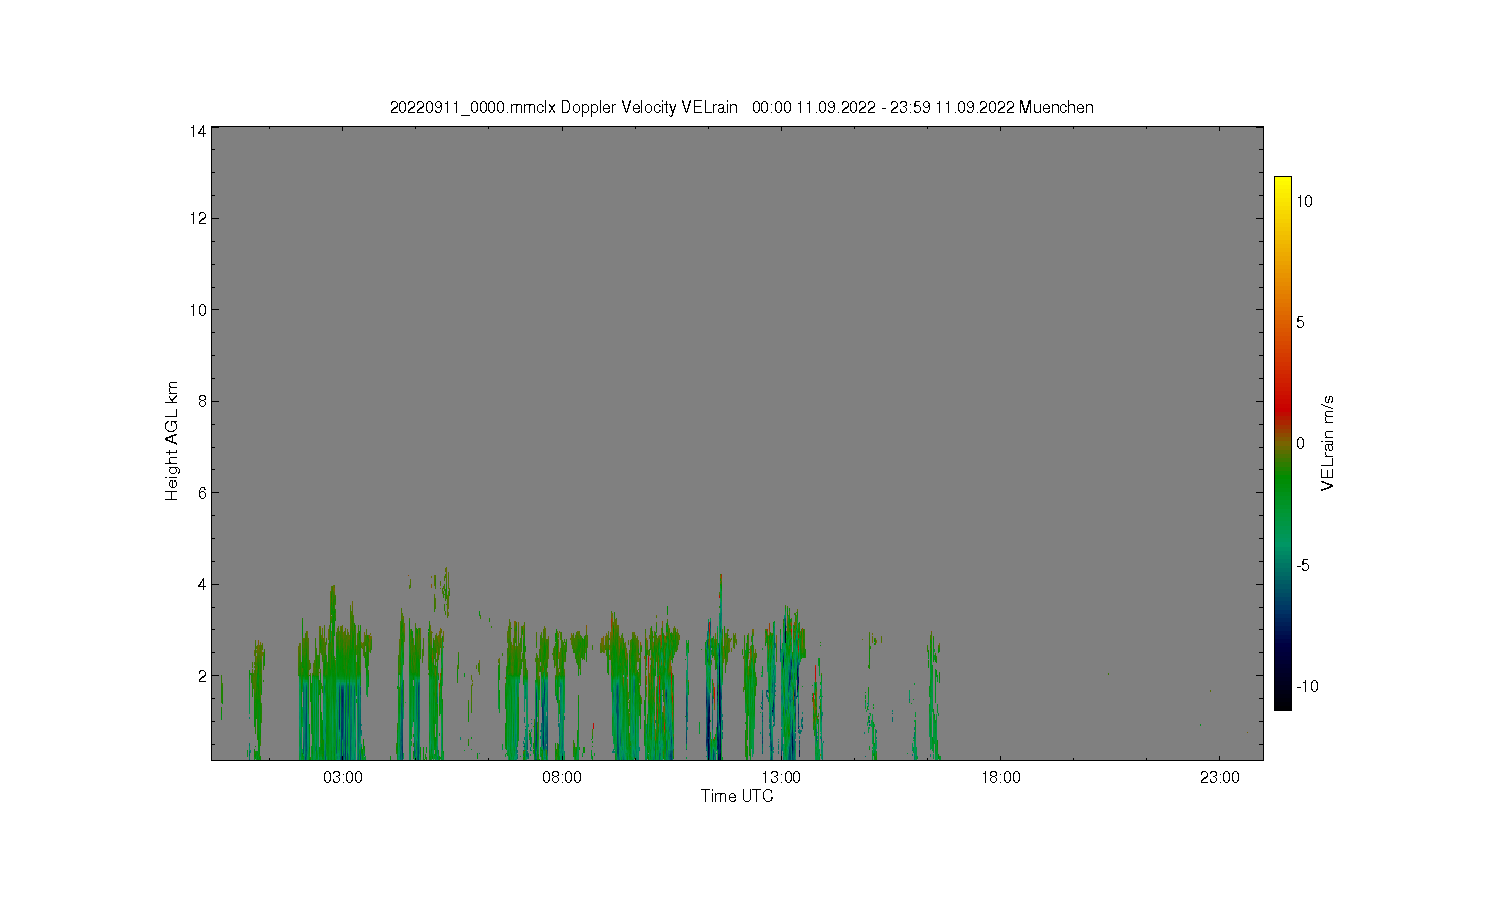Click the height tick label 6
The image size is (1500, 900).
coord(202,492)
